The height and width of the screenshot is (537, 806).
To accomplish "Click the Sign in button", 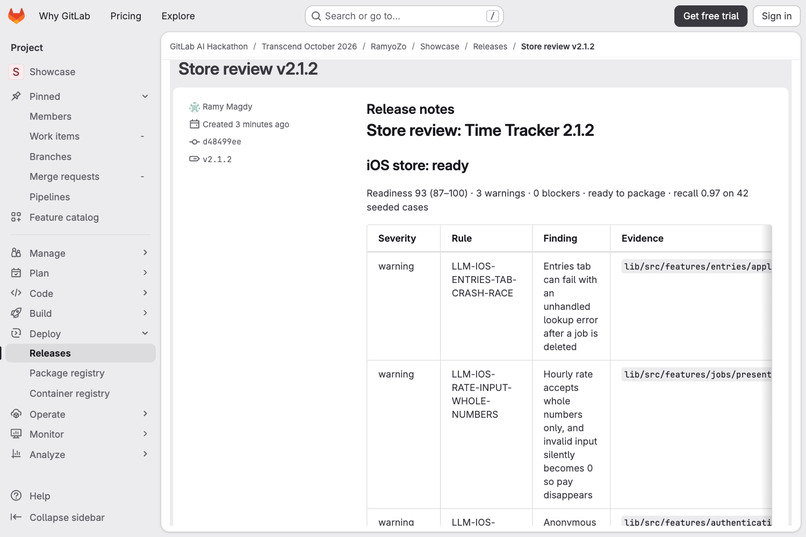I will point(776,16).
